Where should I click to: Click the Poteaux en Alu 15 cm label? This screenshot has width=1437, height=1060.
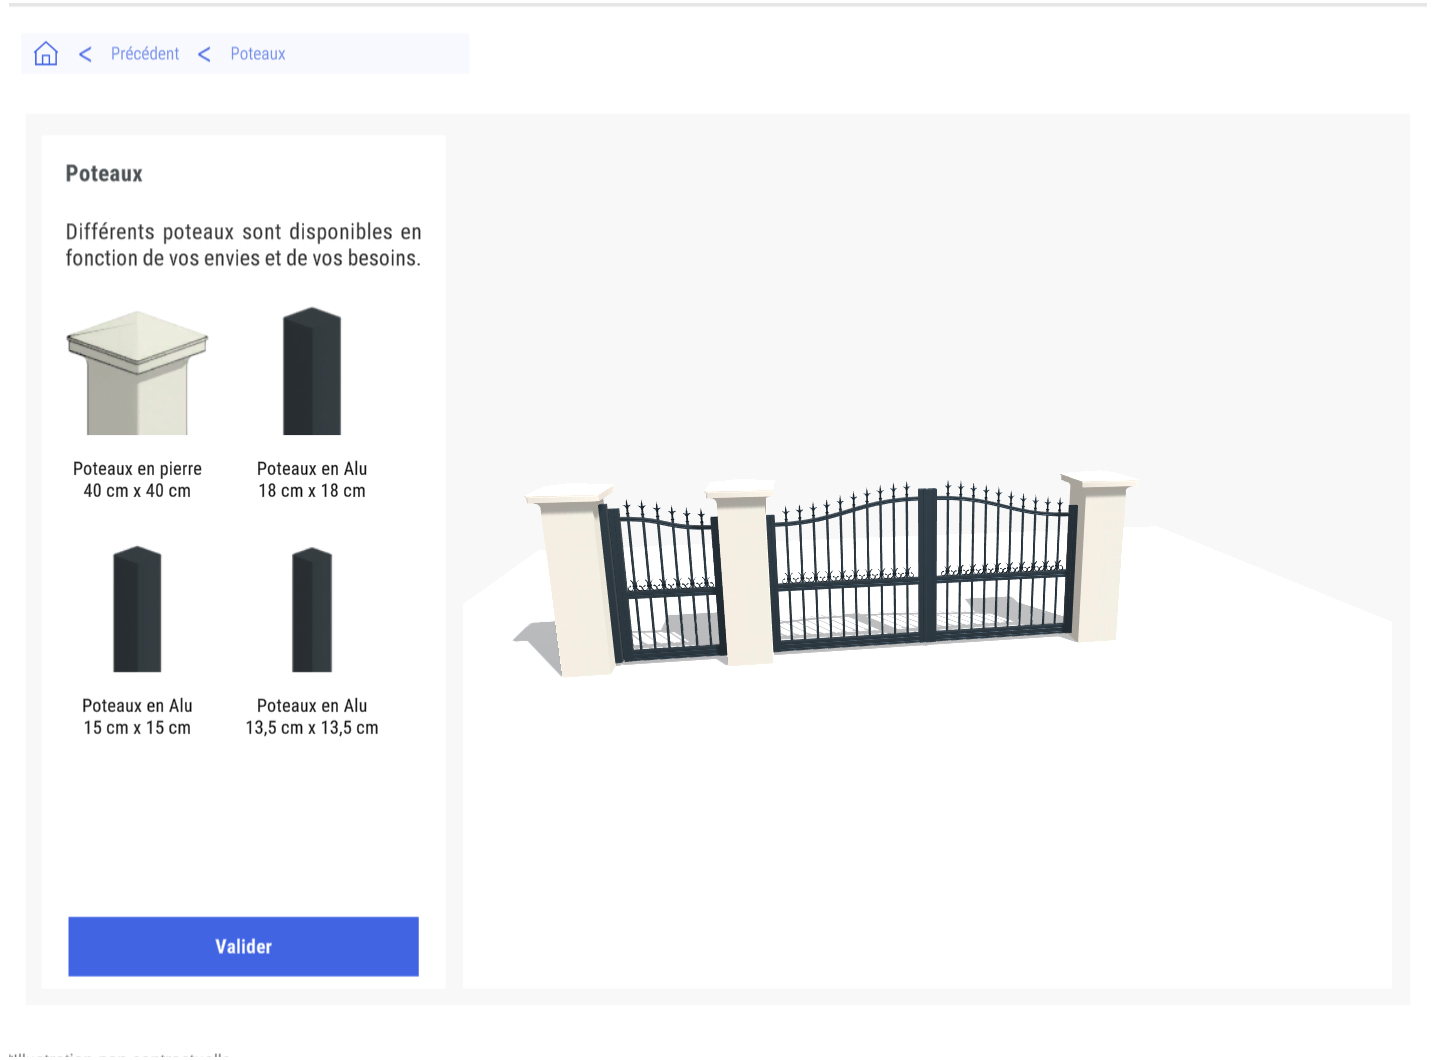[137, 717]
